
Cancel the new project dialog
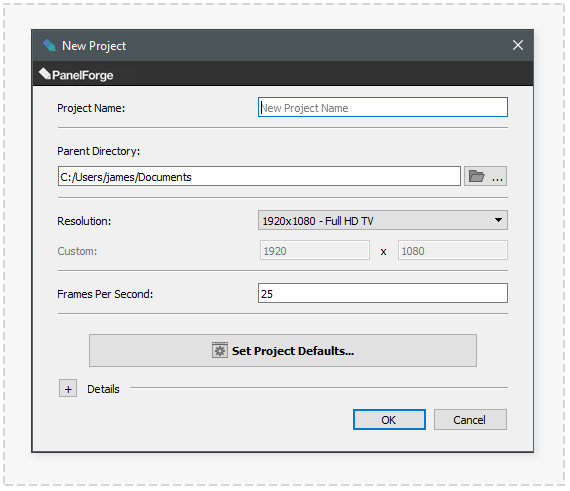point(470,420)
